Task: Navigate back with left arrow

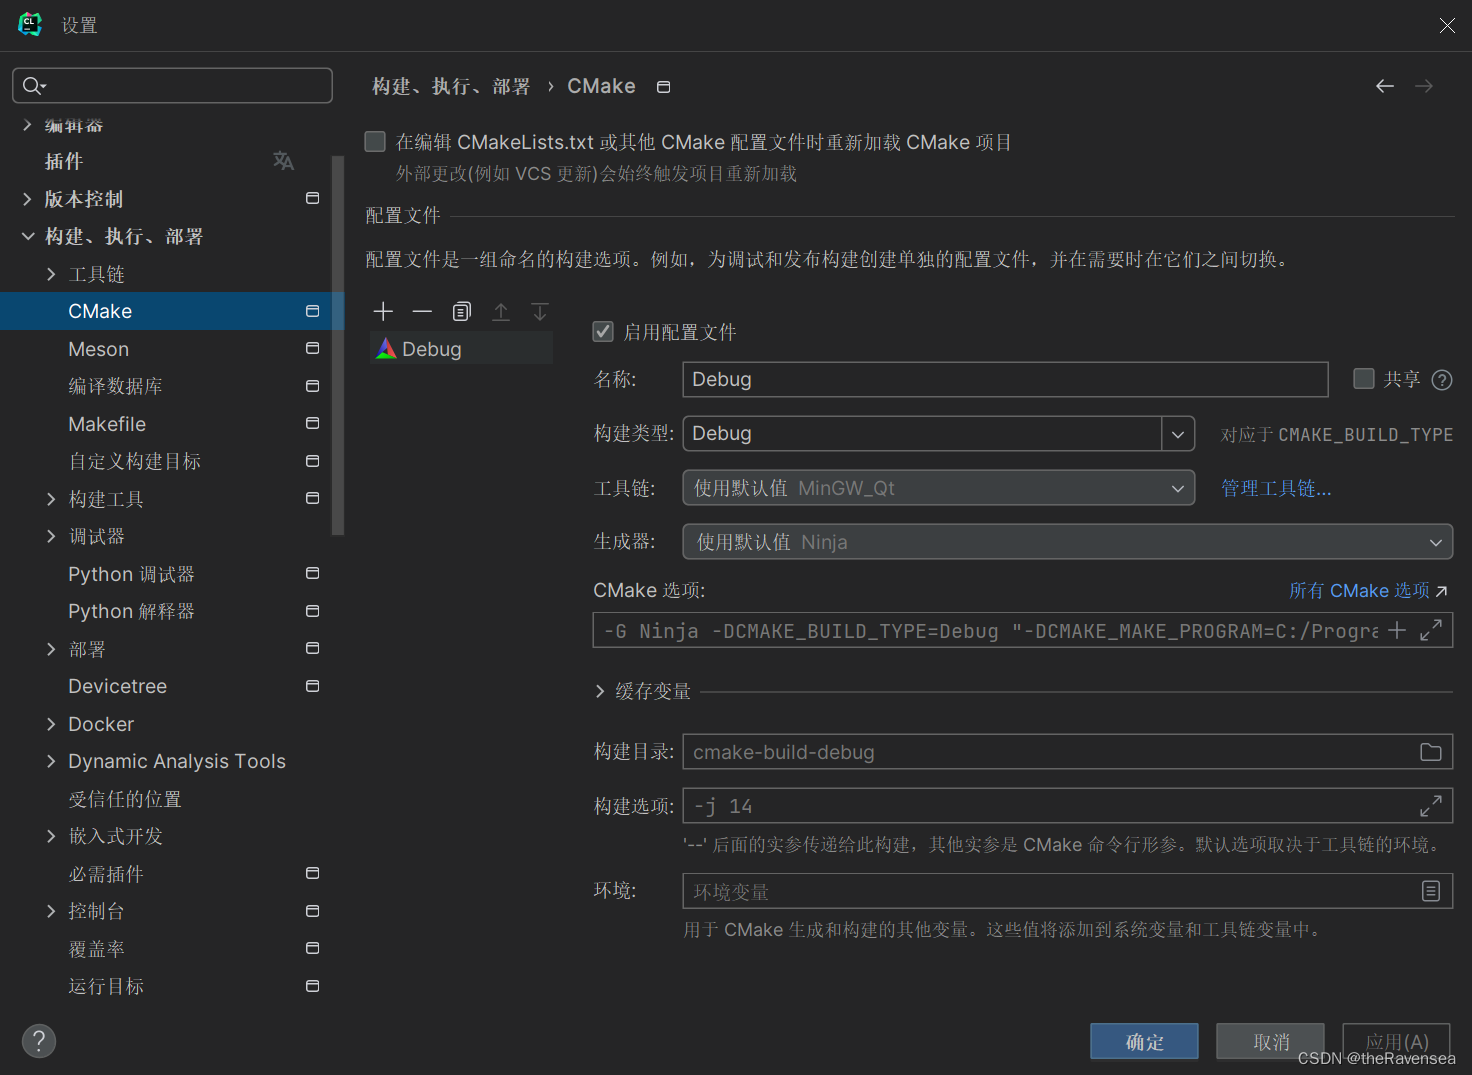Action: pyautogui.click(x=1385, y=87)
